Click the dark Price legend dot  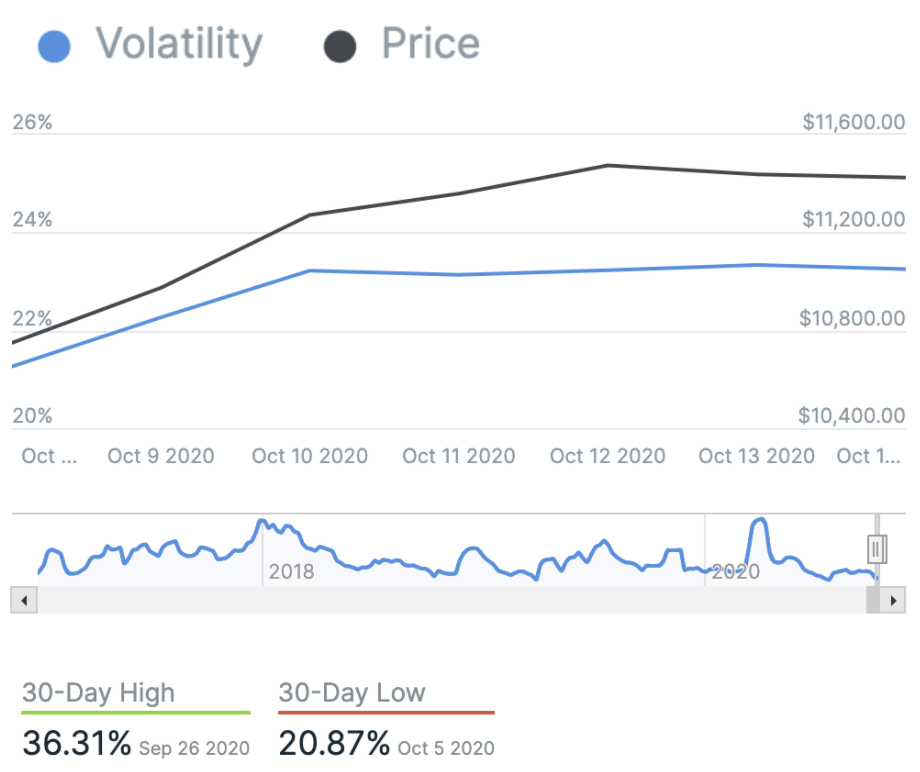[x=340, y=47]
